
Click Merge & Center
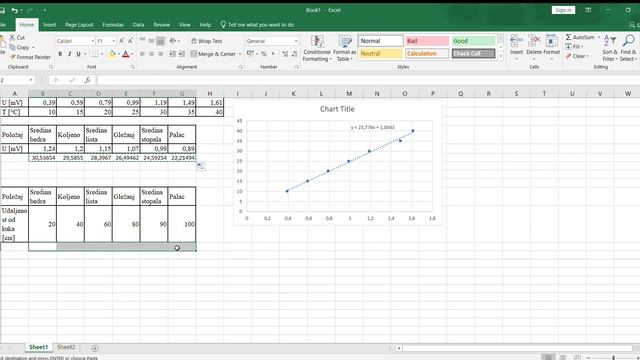click(213, 54)
